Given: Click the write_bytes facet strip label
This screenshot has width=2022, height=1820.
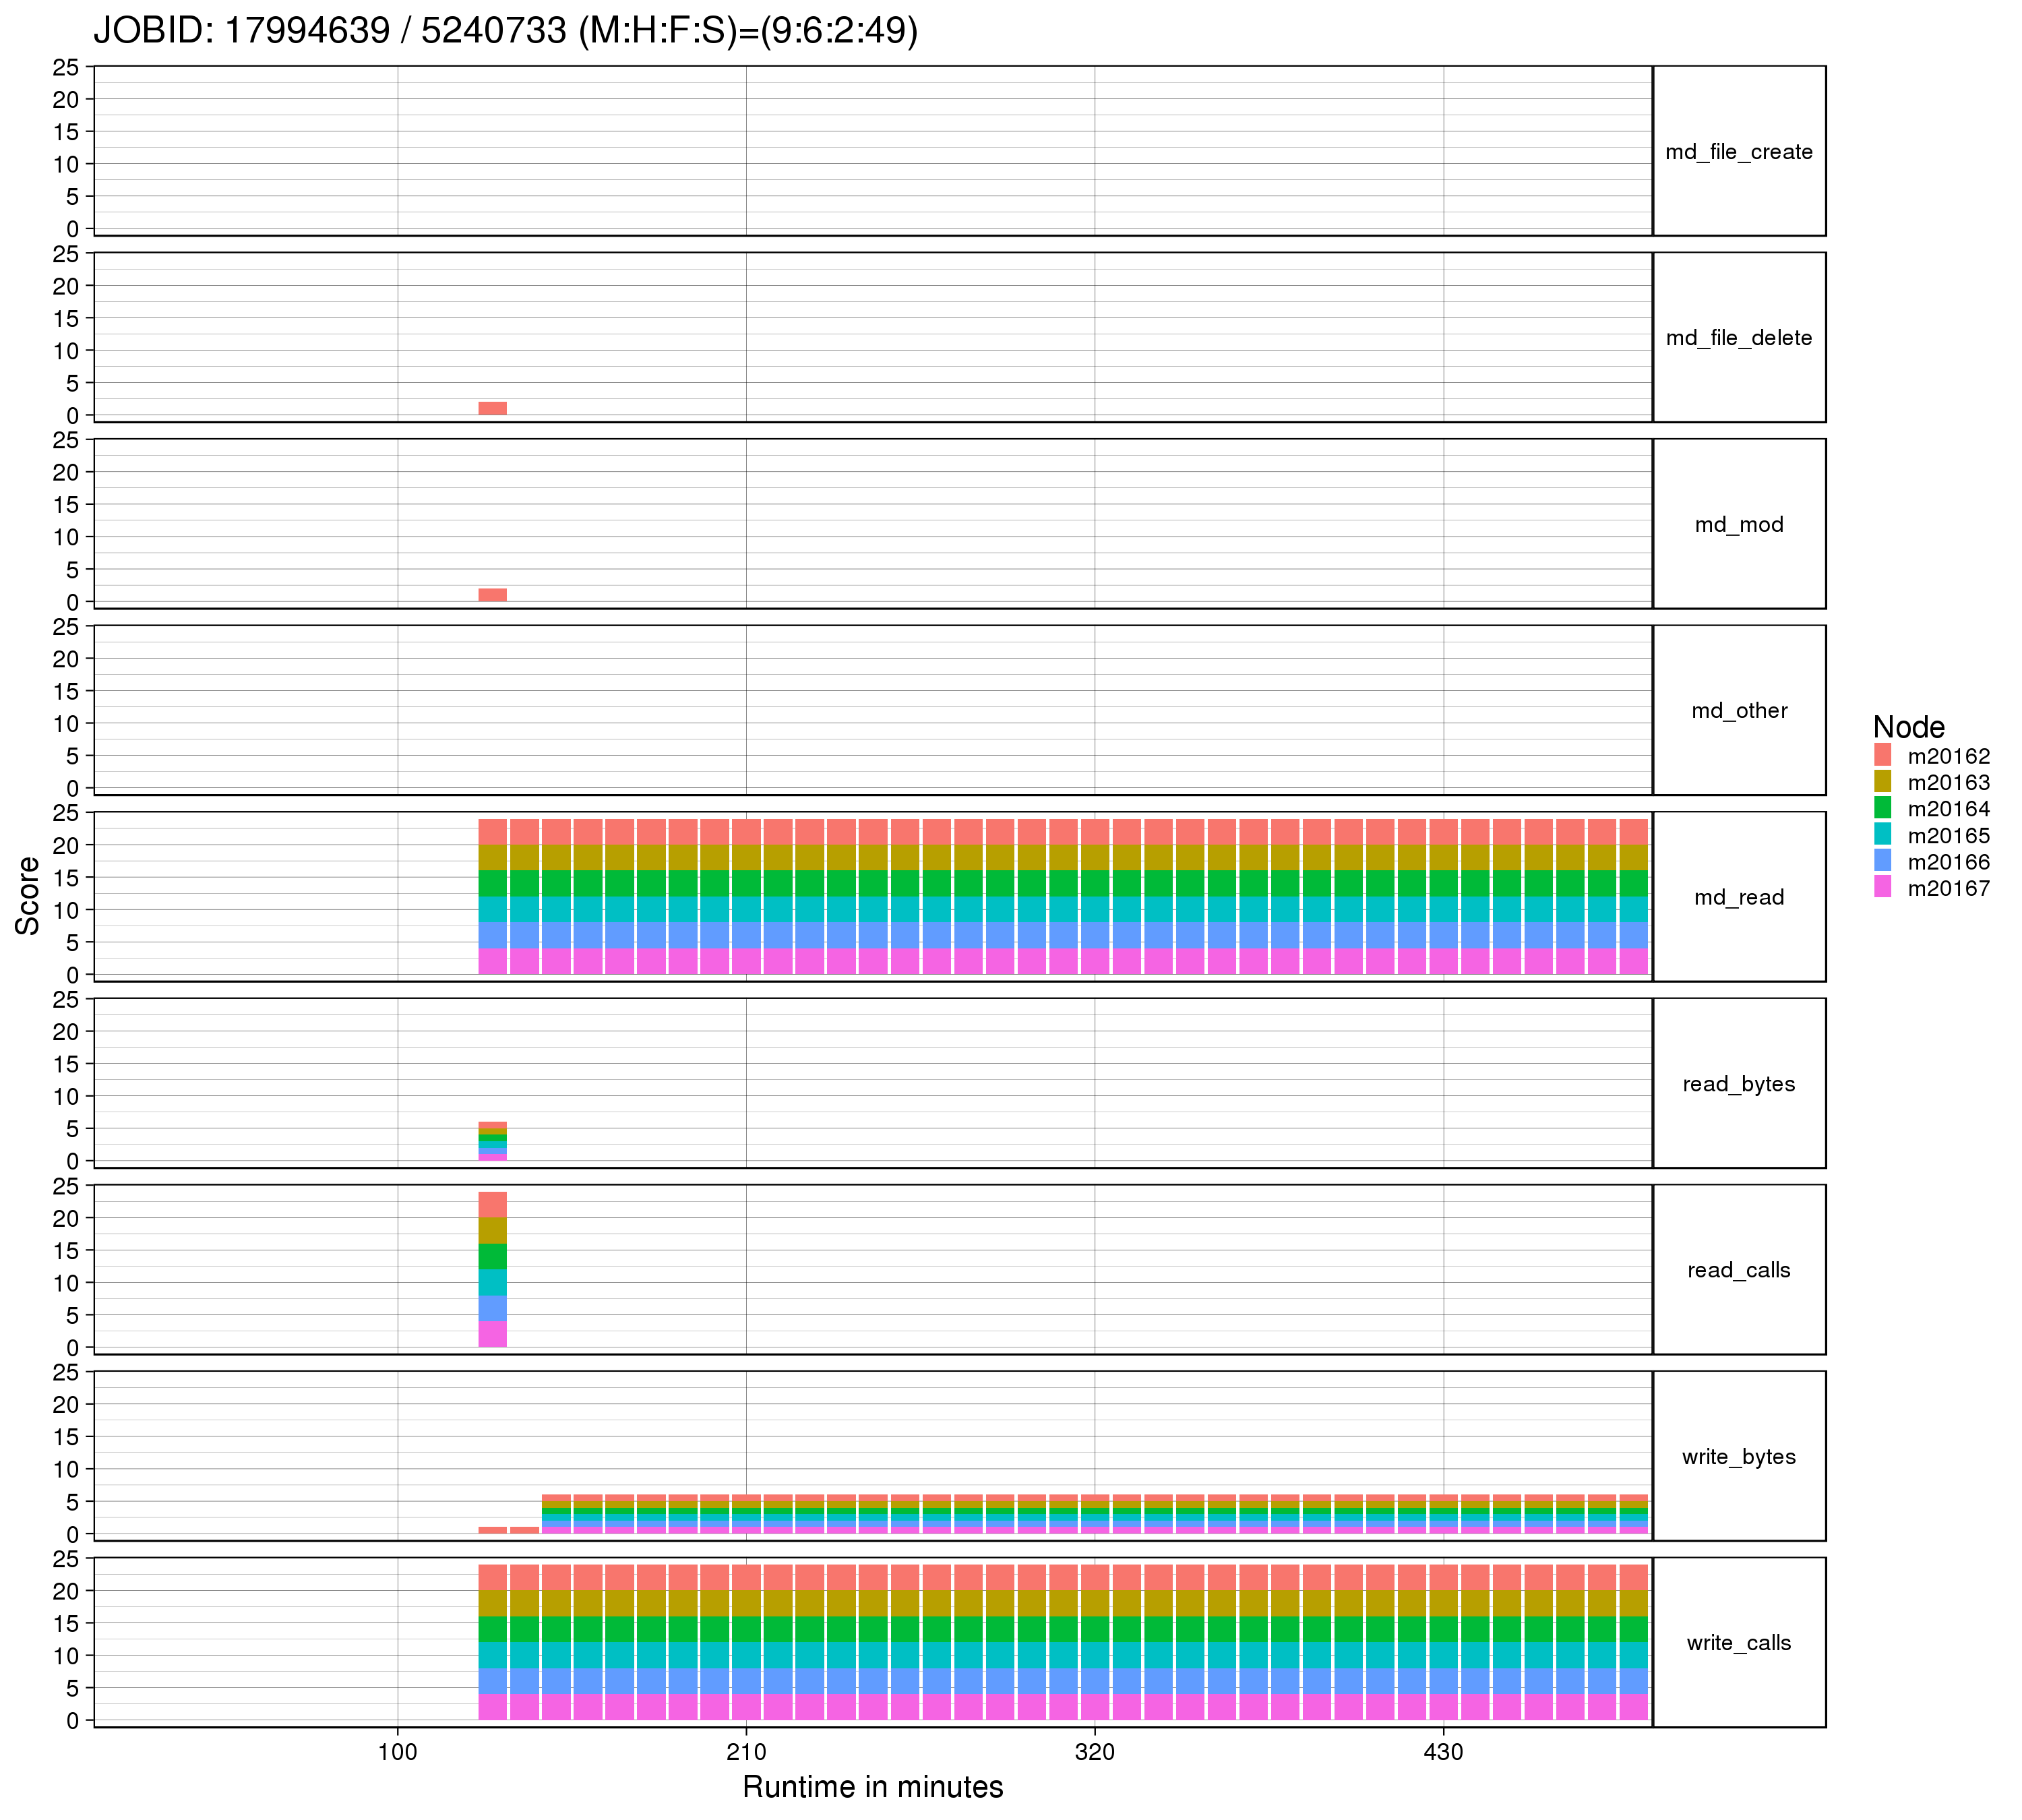Looking at the screenshot, I should point(1738,1457).
